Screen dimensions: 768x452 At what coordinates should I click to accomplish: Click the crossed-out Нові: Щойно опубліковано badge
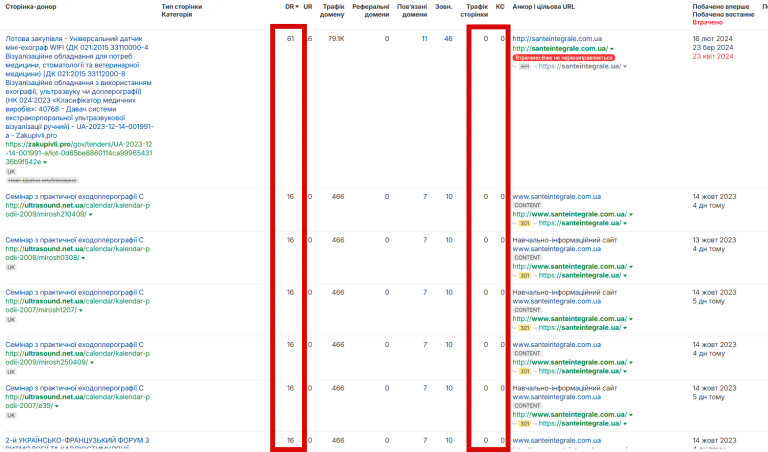pos(43,181)
